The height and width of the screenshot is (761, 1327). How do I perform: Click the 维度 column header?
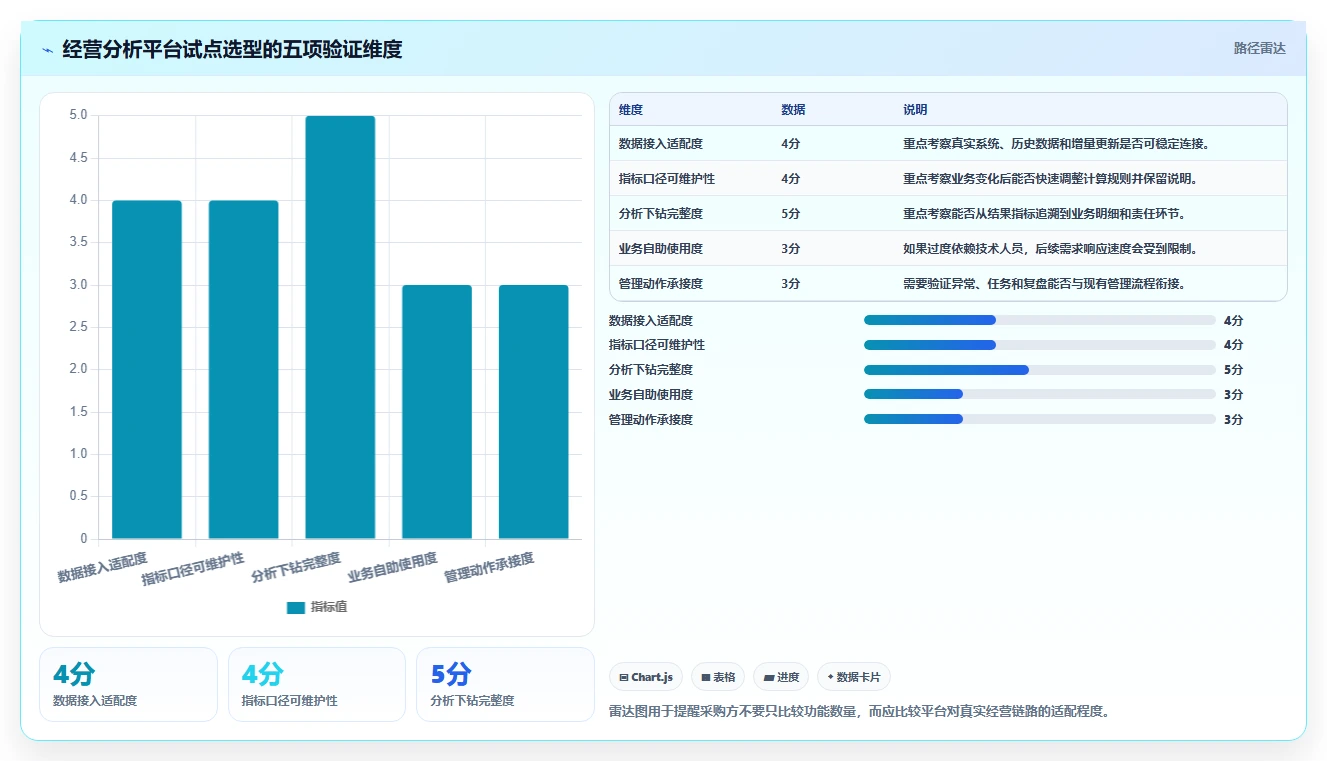[631, 110]
